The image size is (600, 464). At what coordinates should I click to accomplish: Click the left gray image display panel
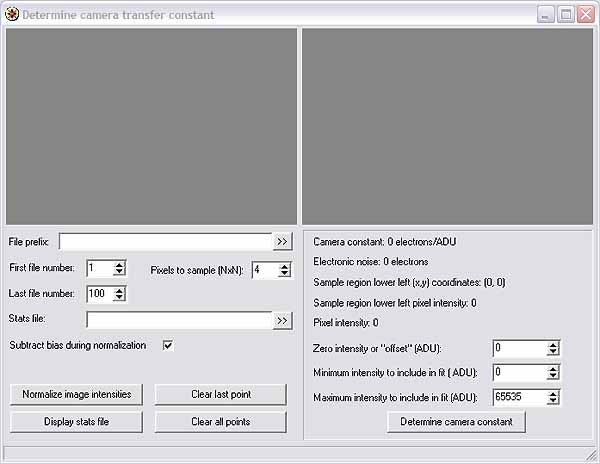tap(151, 126)
